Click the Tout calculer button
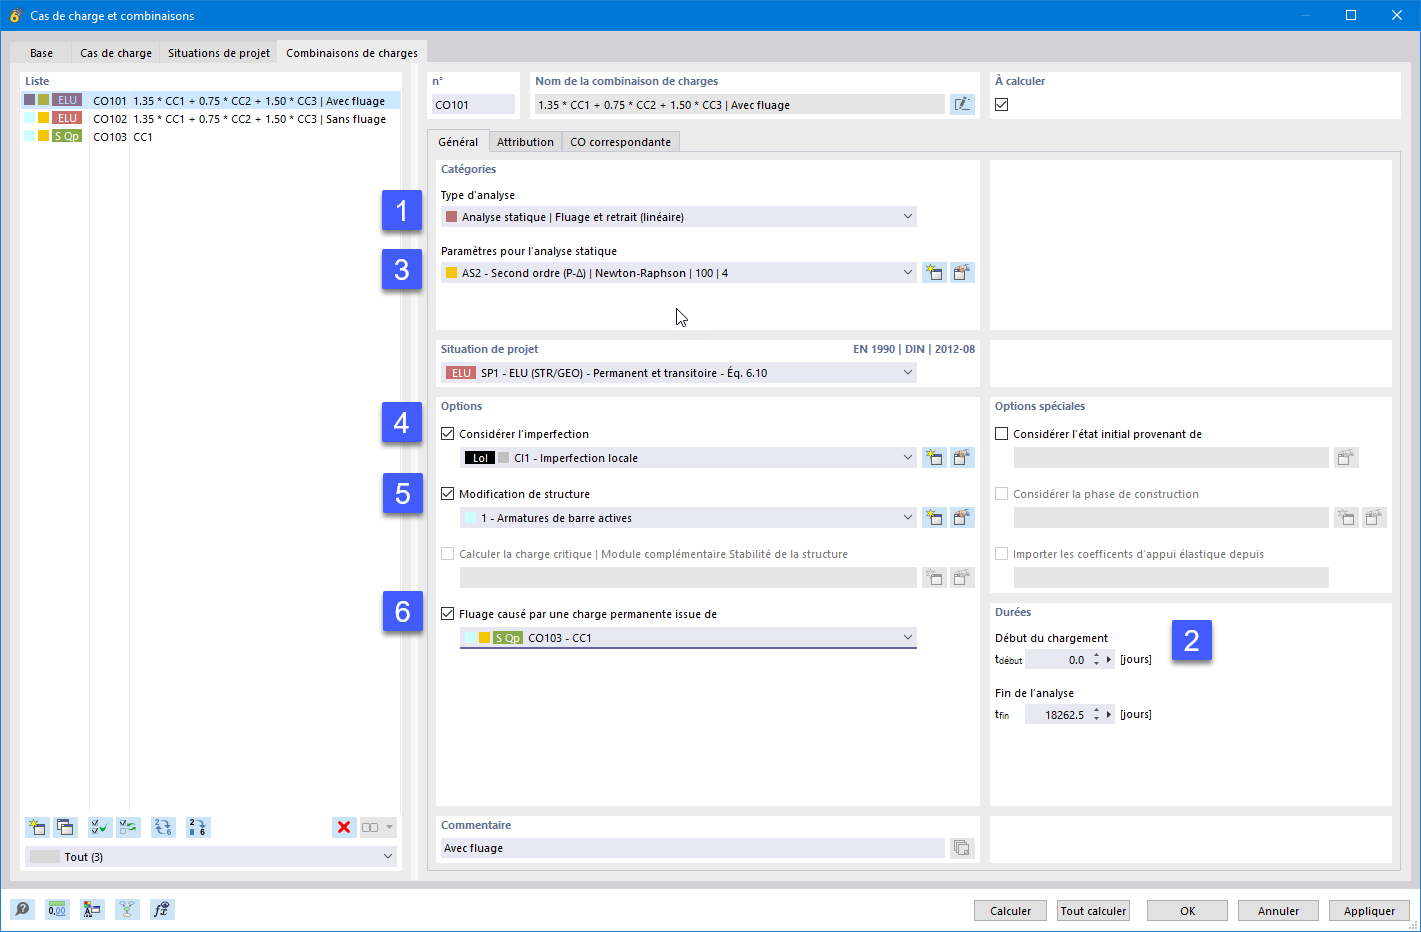 click(x=1093, y=911)
